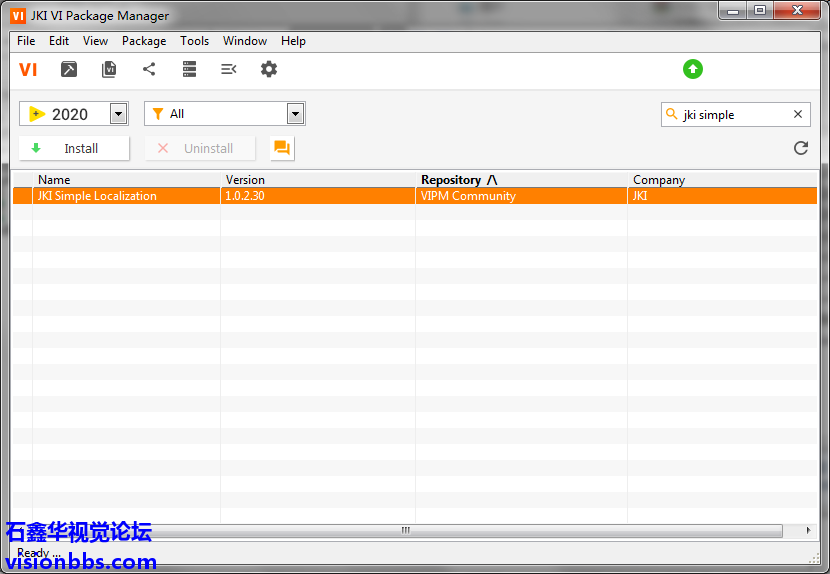This screenshot has width=830, height=574.
Task: Click the green update arrow icon
Action: (693, 69)
